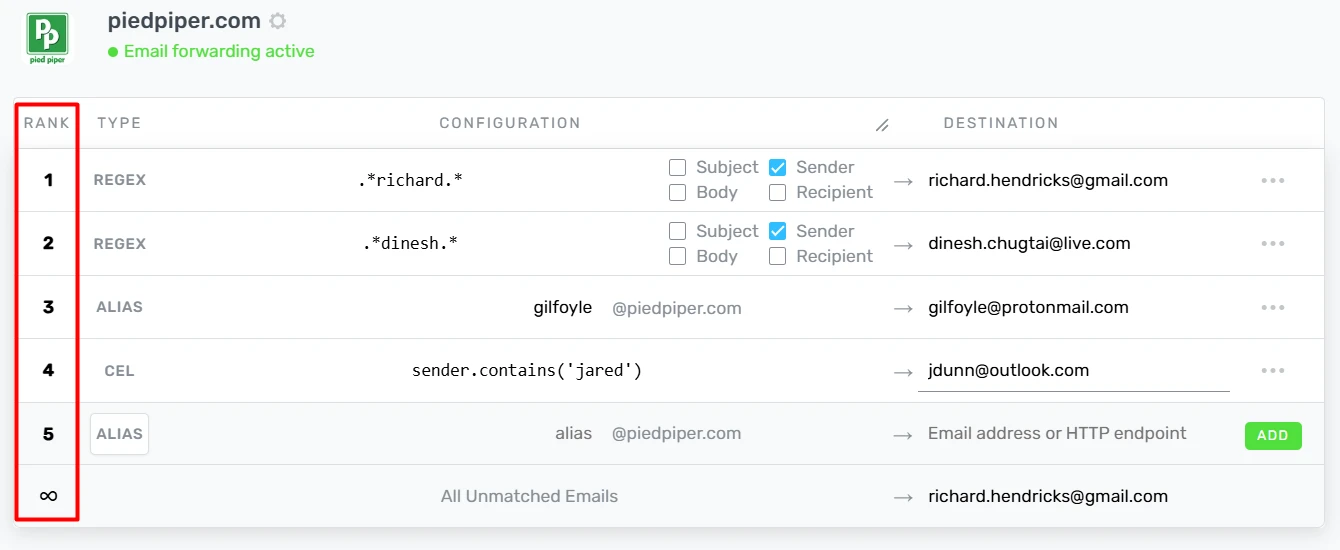Click the Email address or HTTP endpoint field

coord(1072,433)
